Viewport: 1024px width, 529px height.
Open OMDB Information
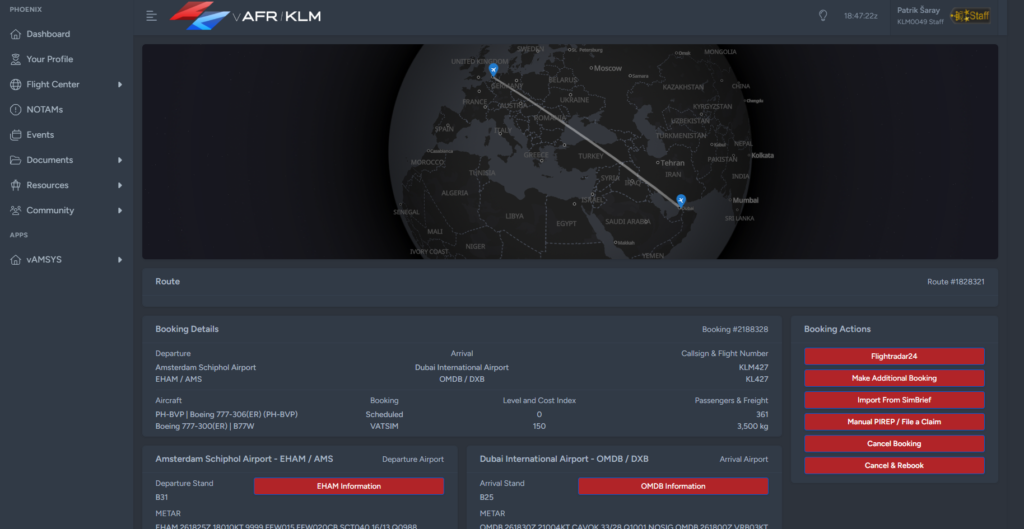click(673, 486)
